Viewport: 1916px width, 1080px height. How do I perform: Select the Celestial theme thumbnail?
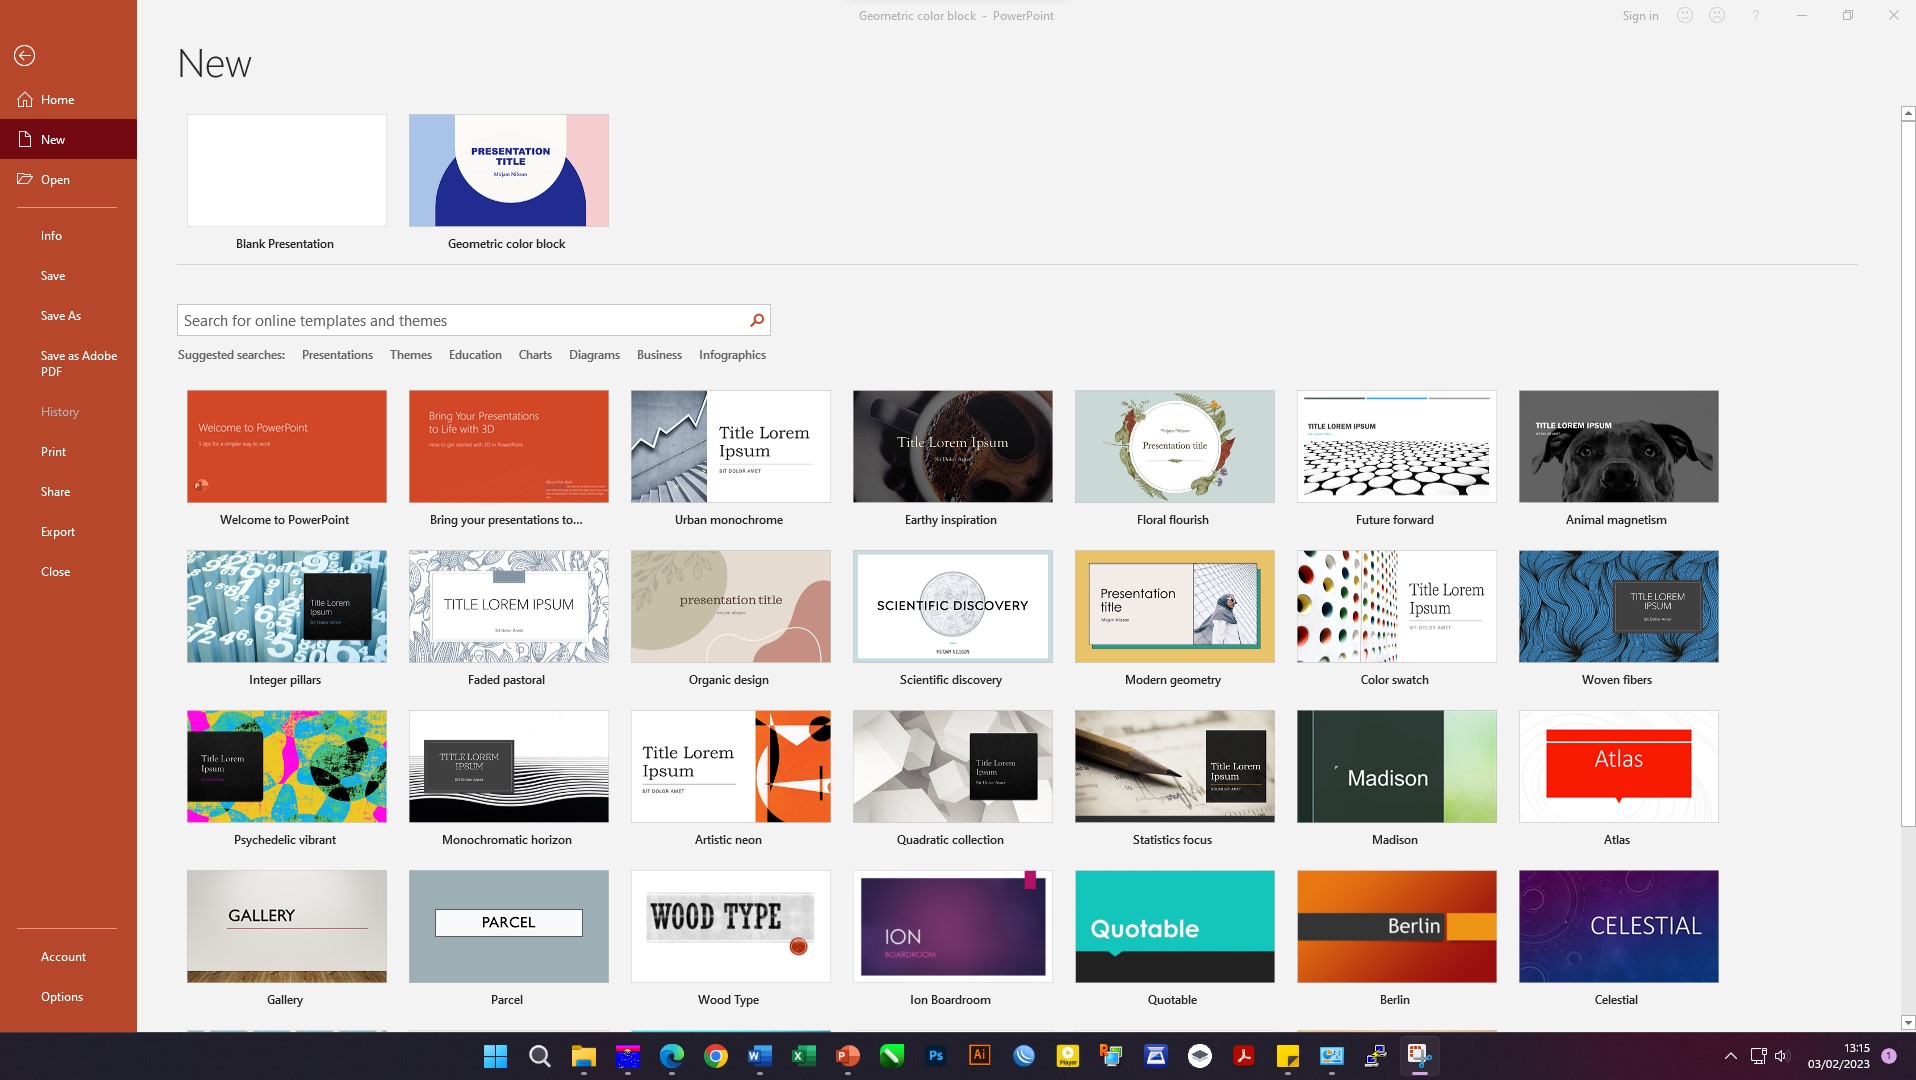(x=1619, y=927)
